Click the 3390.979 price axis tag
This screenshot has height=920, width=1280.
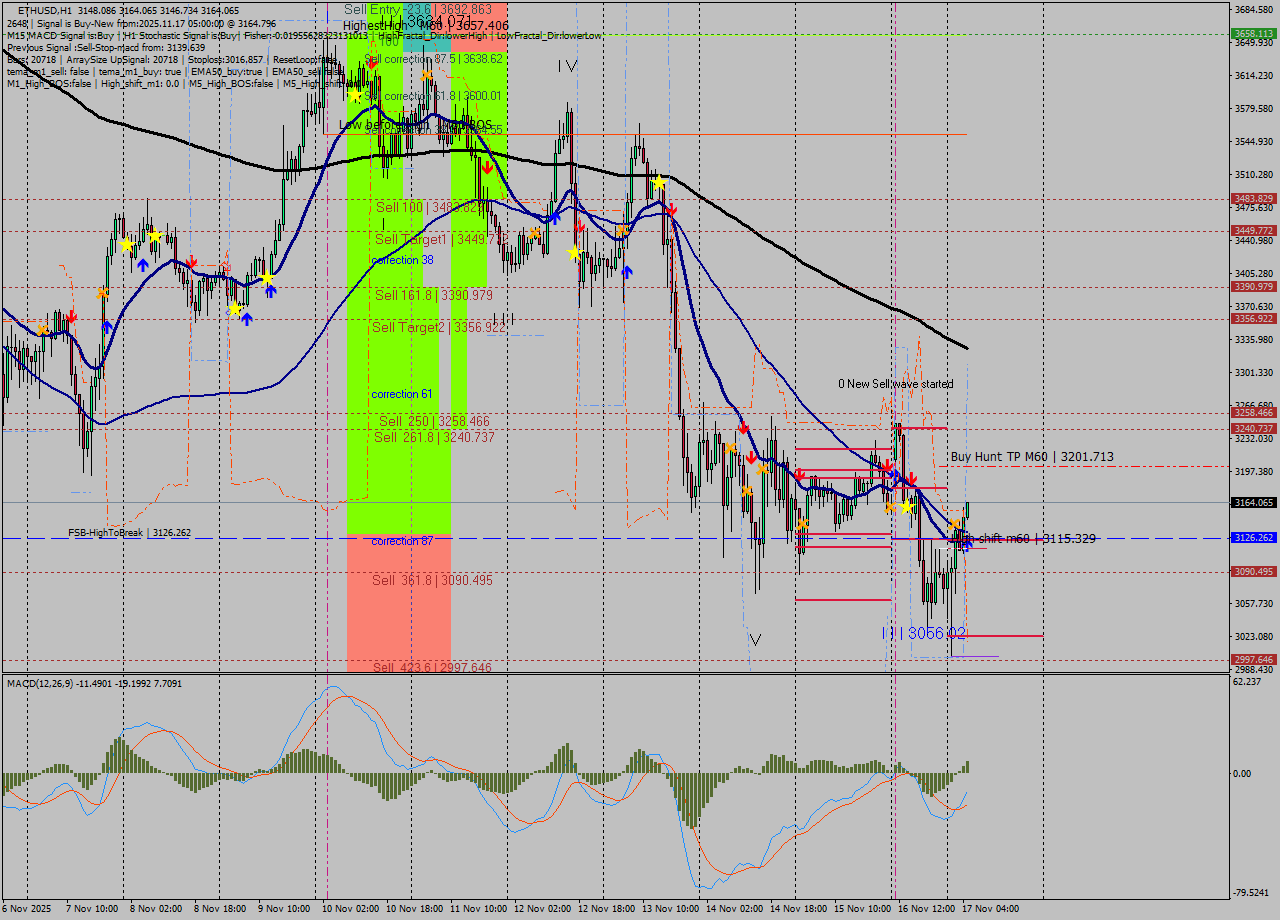[x=1253, y=287]
